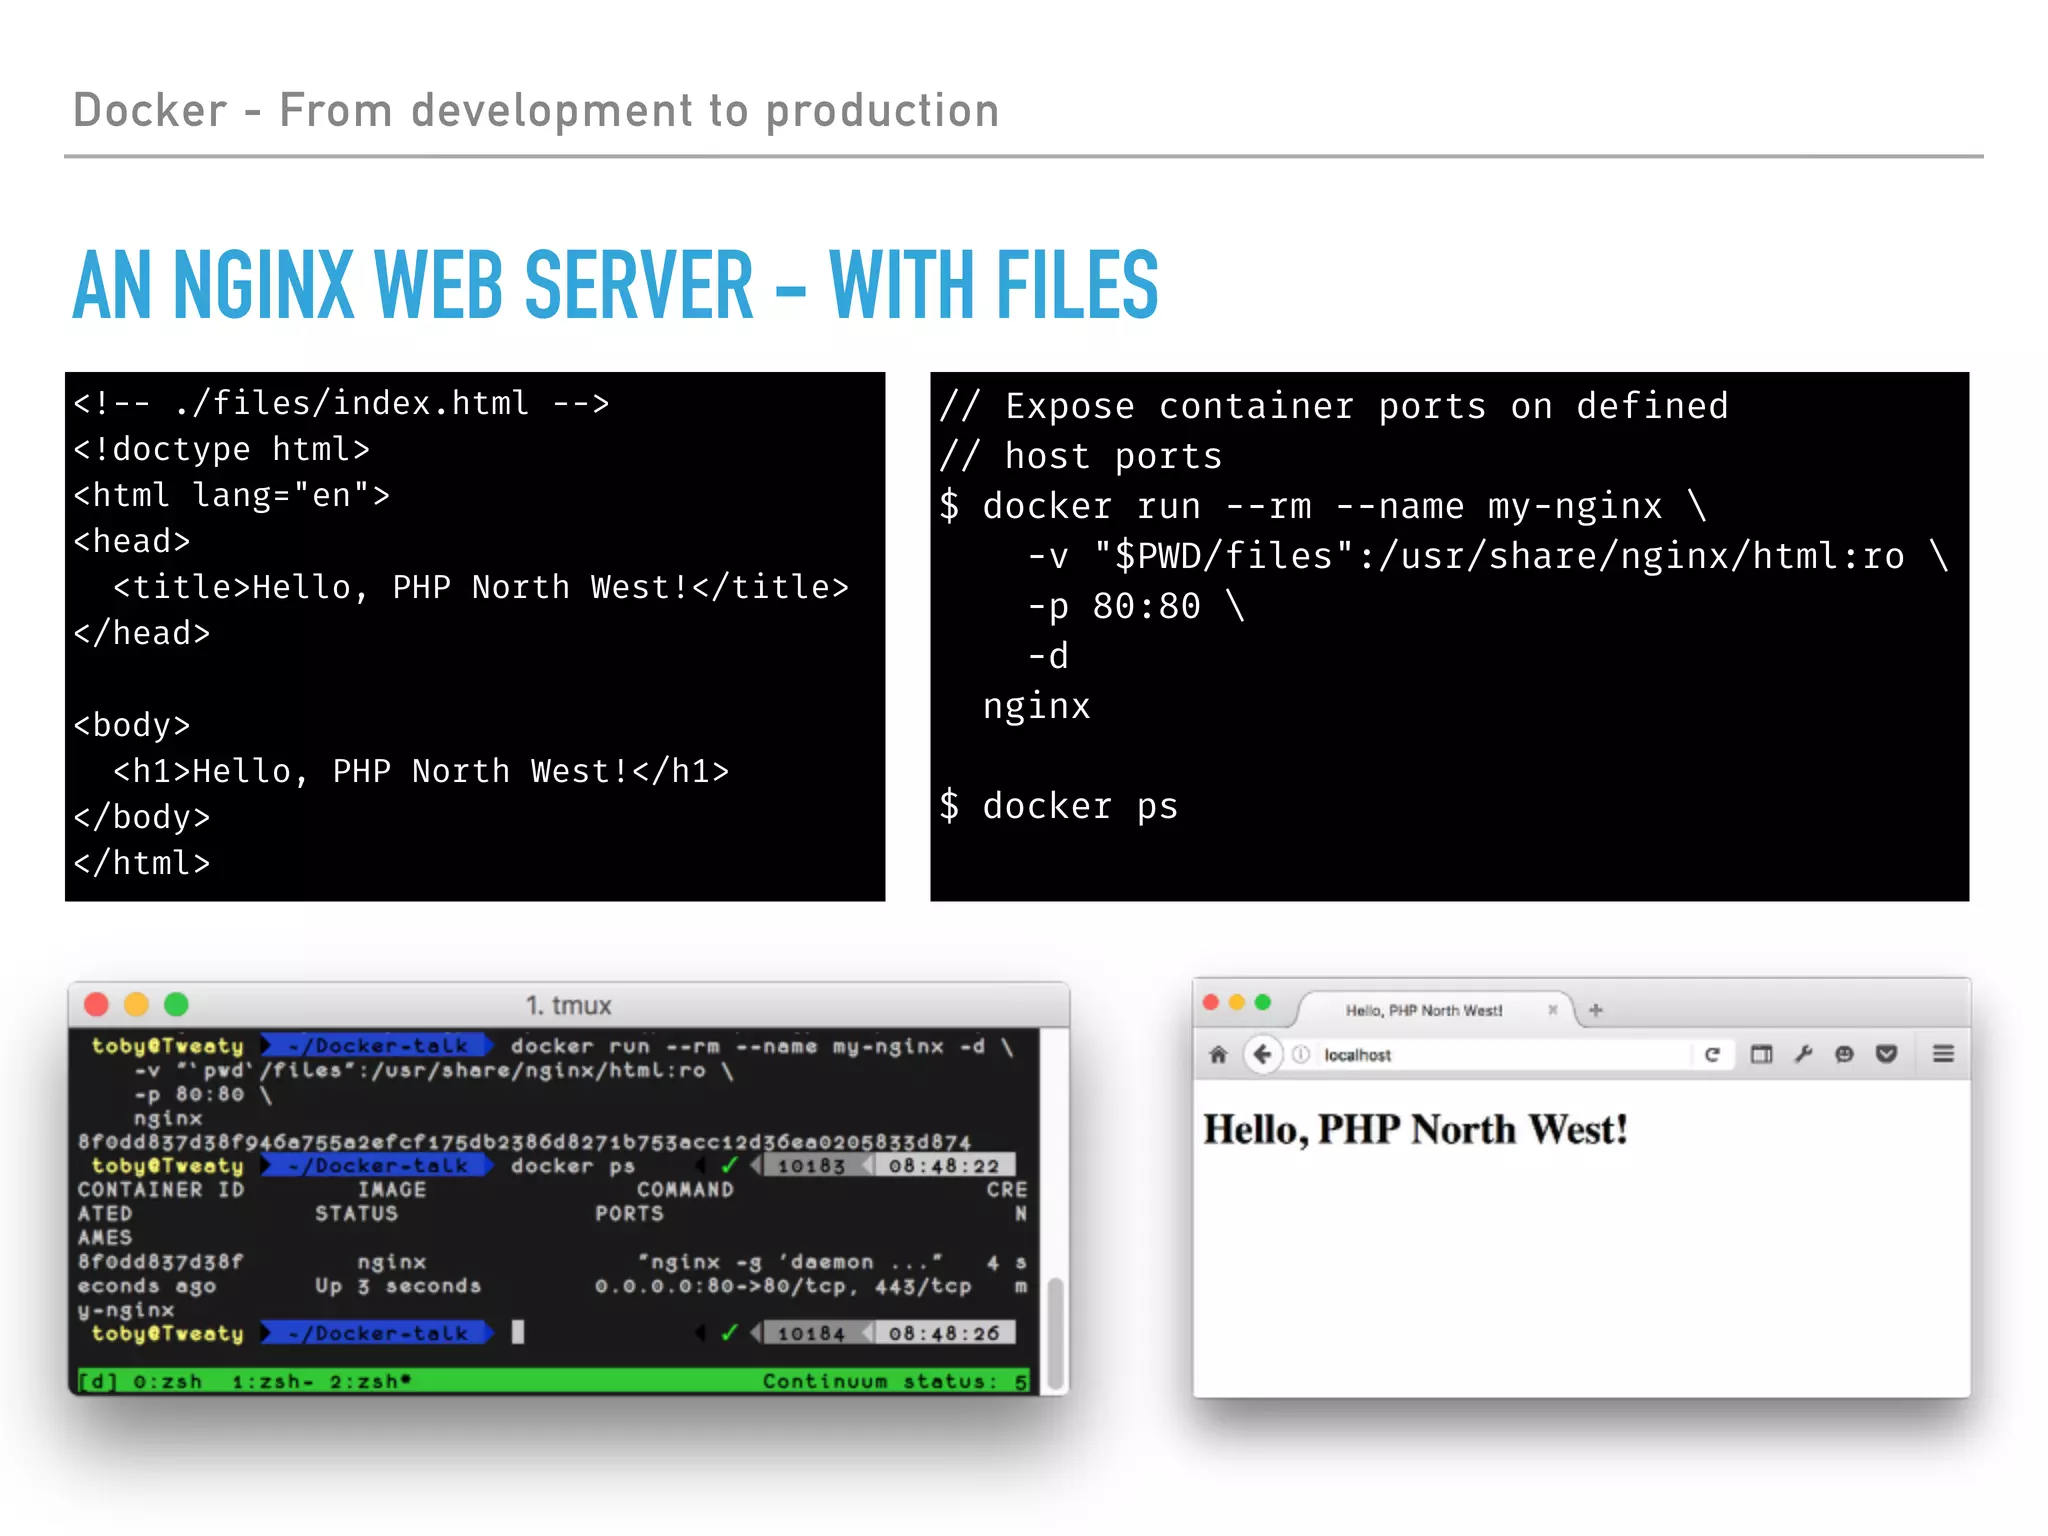The image size is (2048, 1536).
Task: Click the '<!doctype html>' line in code block
Action: click(221, 450)
